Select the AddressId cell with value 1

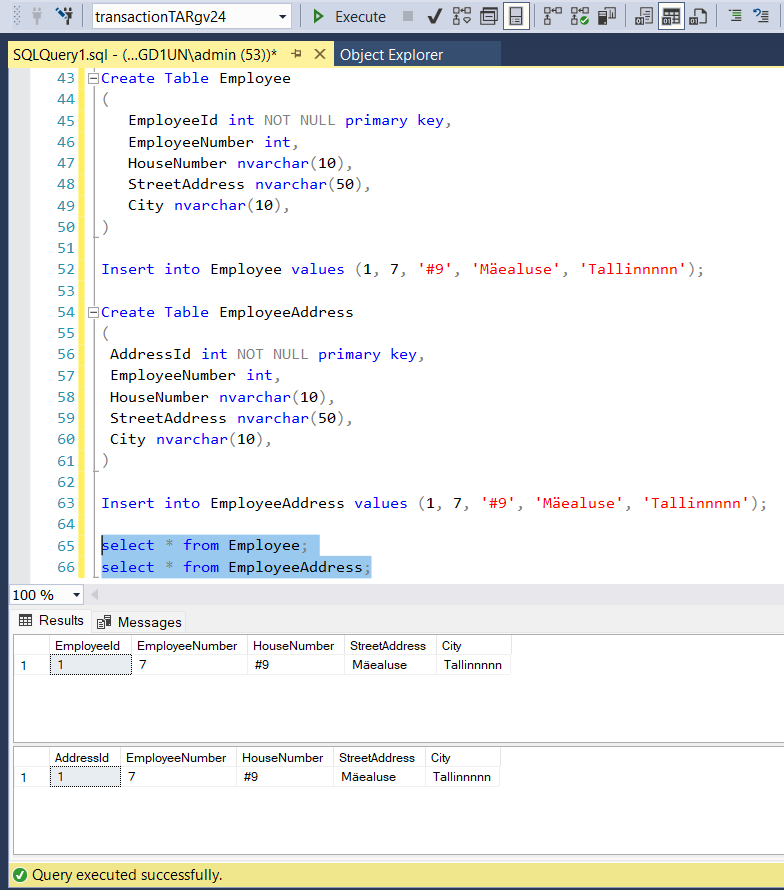pyautogui.click(x=85, y=776)
